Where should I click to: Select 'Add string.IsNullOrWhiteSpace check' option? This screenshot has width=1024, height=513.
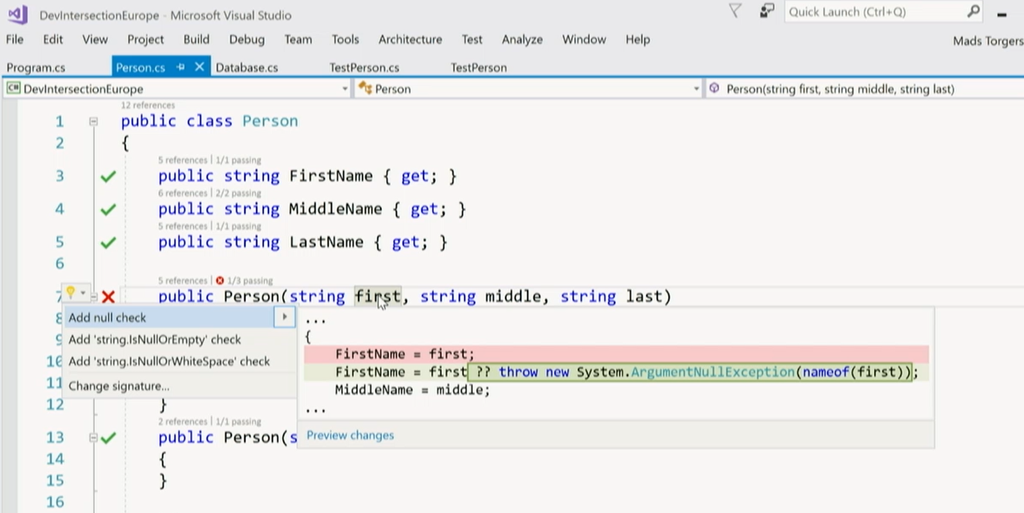169,361
